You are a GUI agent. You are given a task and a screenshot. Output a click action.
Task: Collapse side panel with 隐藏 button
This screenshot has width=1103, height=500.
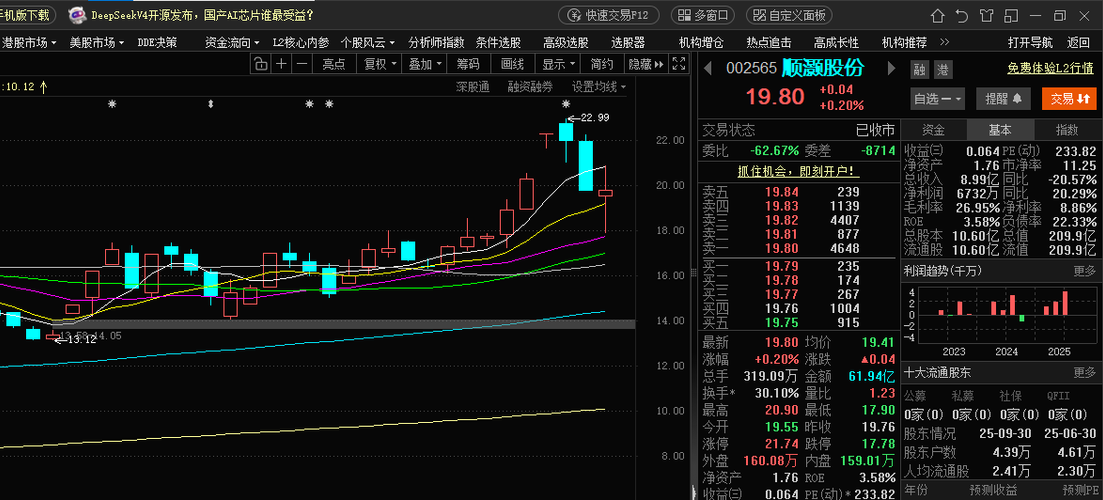(646, 65)
